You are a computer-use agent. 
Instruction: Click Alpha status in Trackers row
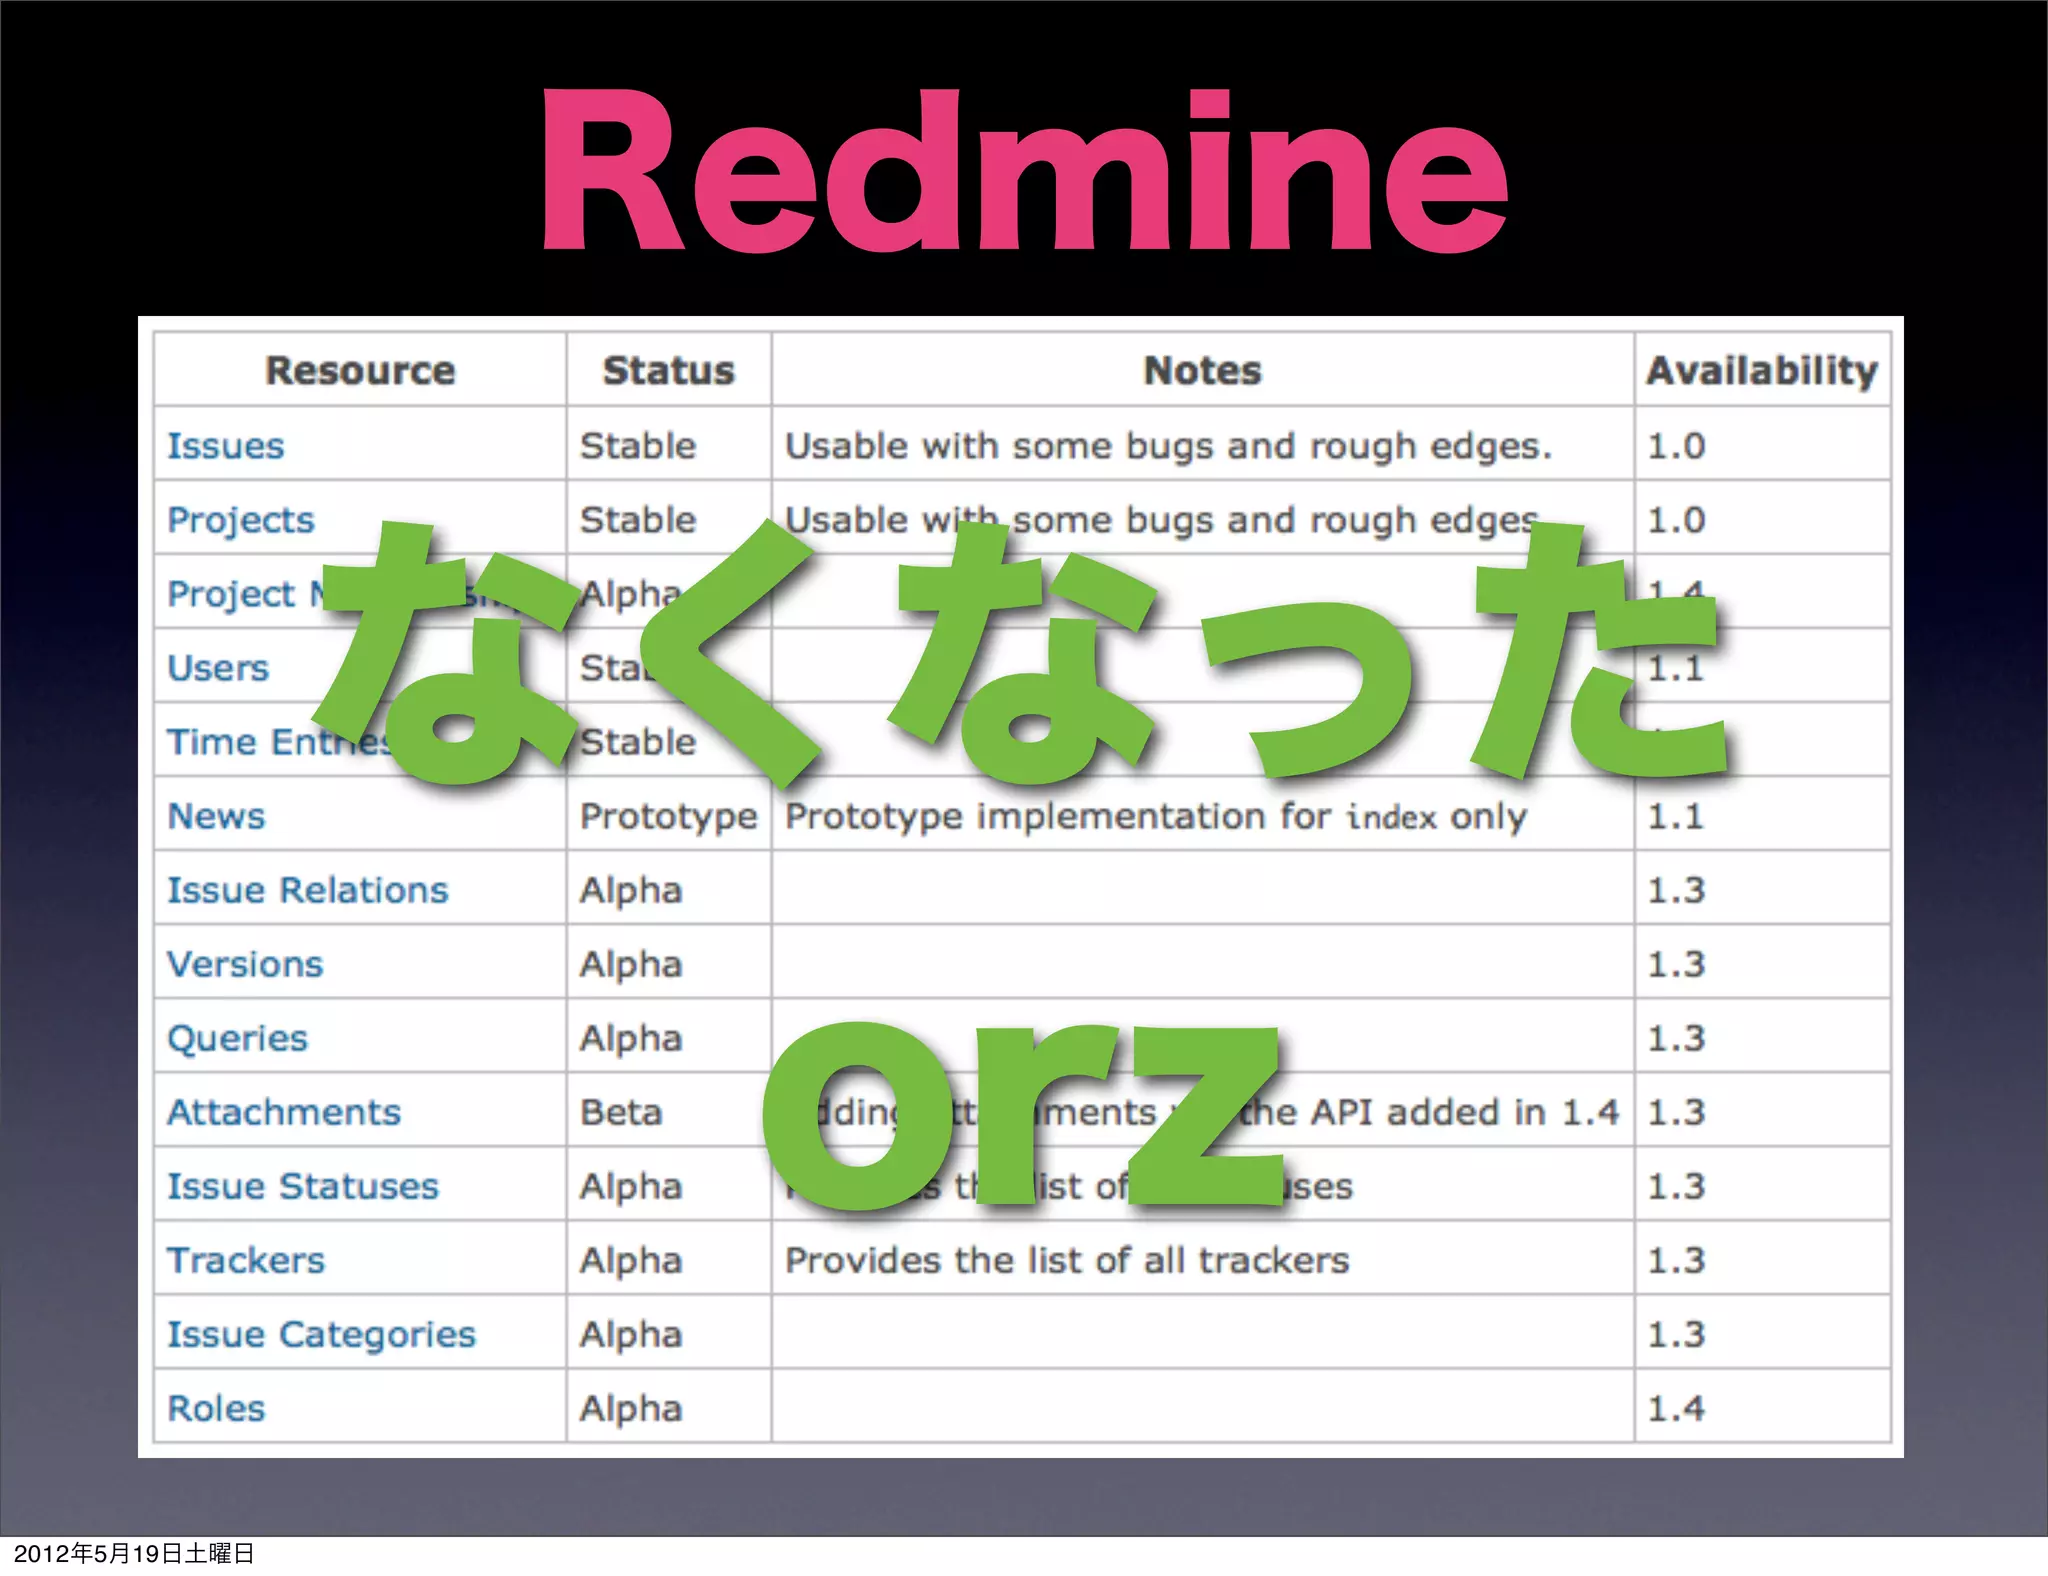coord(631,1261)
